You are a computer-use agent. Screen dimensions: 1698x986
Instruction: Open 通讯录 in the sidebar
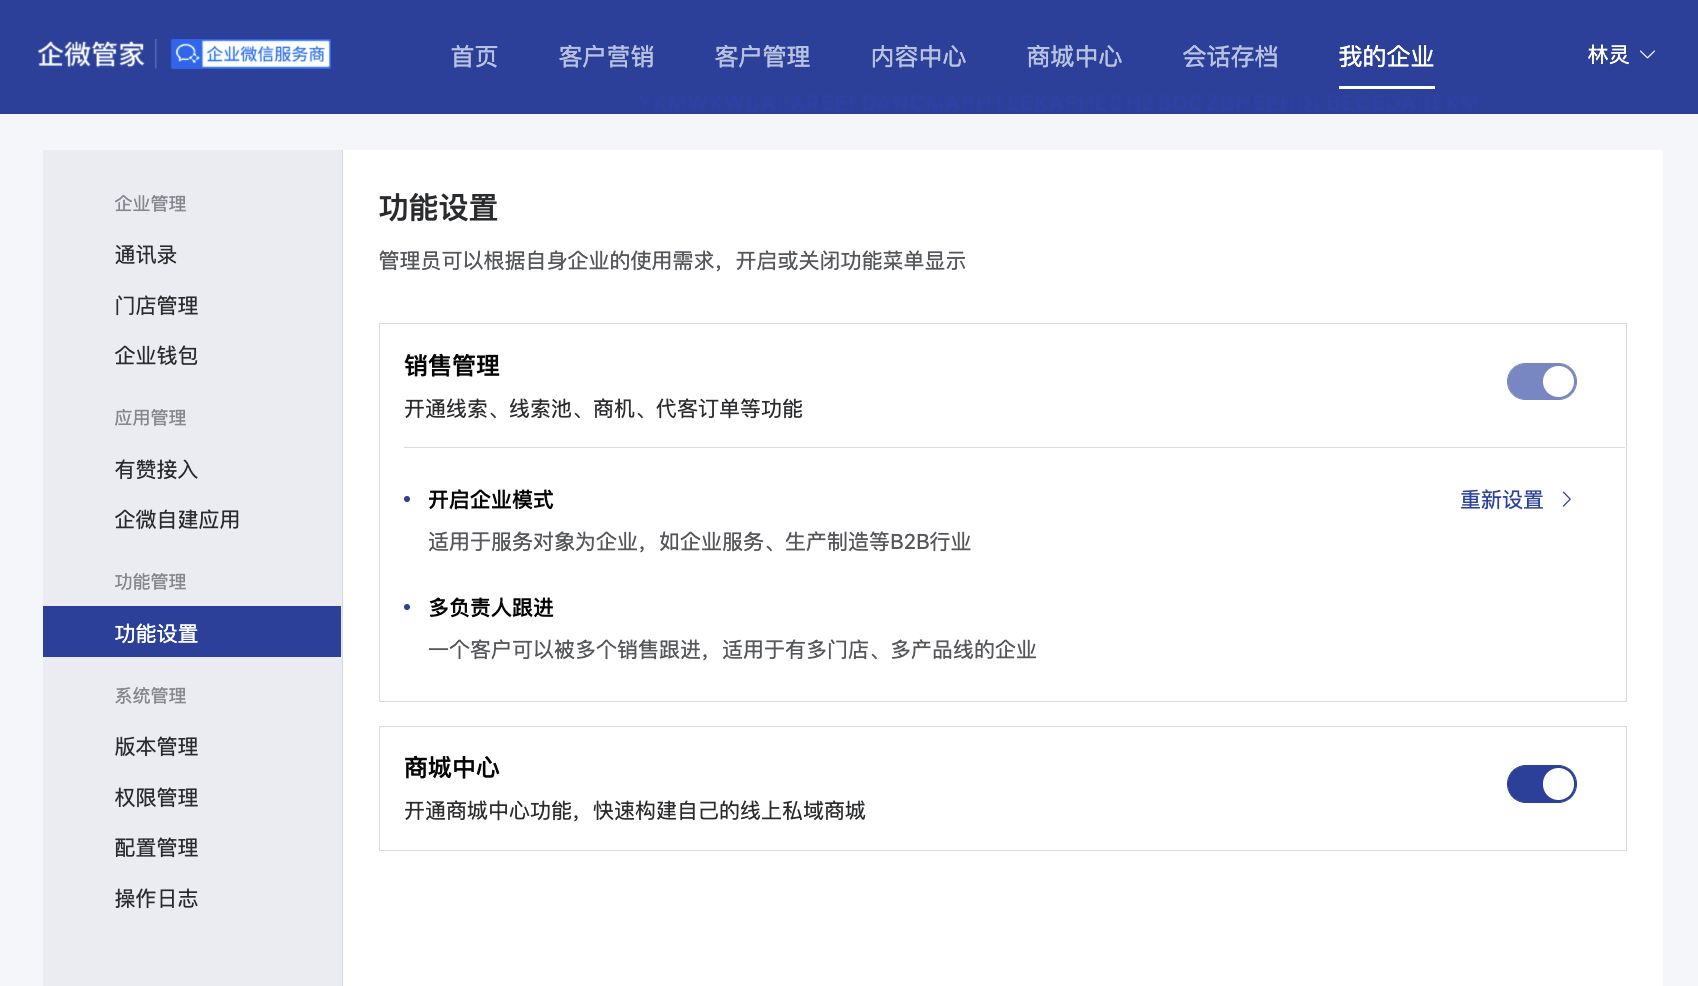click(146, 255)
